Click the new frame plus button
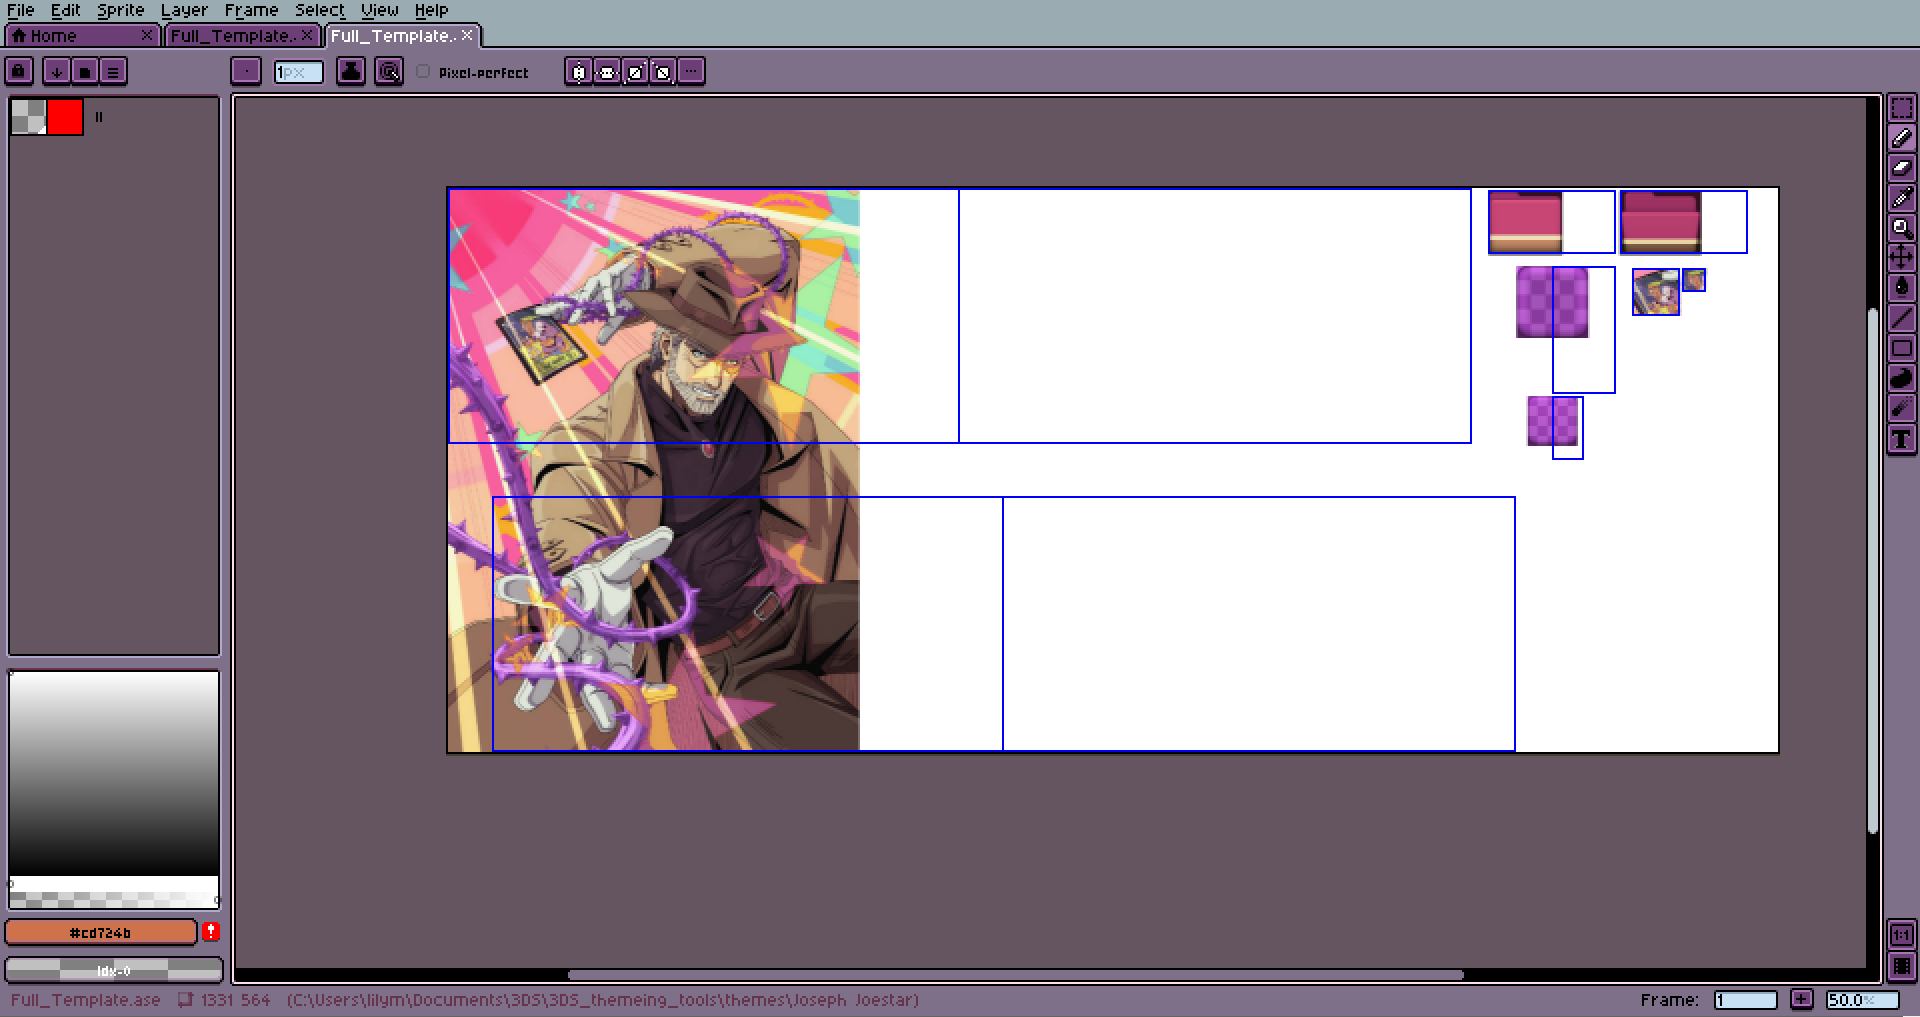This screenshot has width=1920, height=1017. tap(1802, 999)
